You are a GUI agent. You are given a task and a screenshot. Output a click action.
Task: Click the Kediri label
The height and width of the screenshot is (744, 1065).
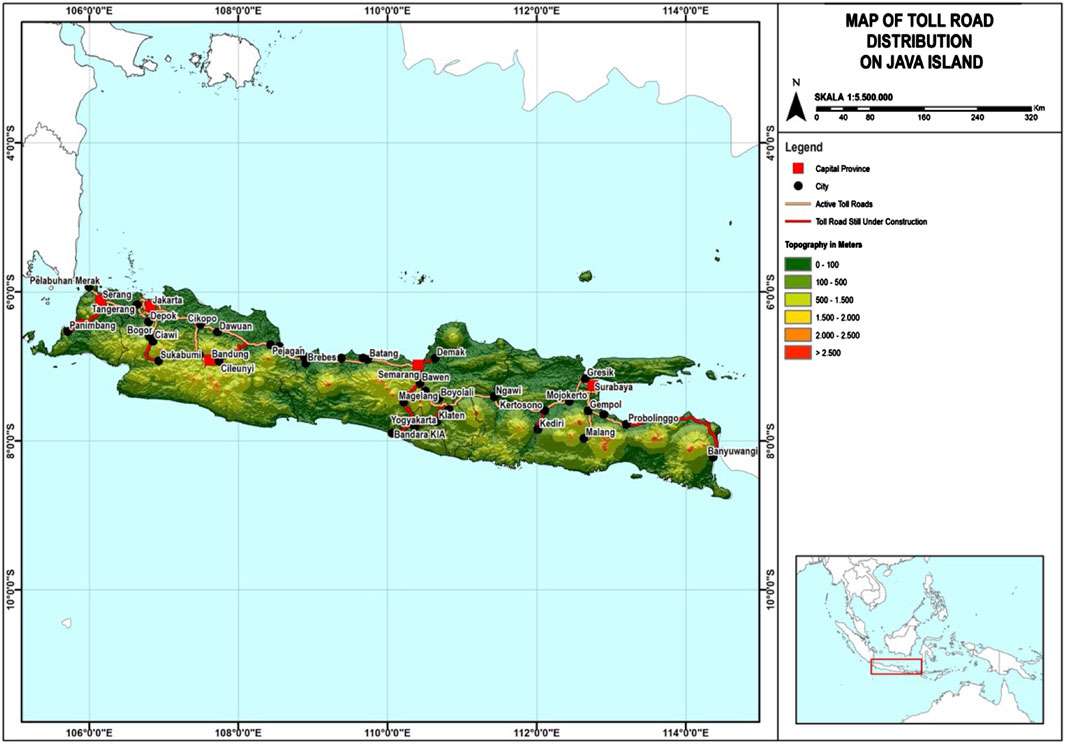coord(553,423)
